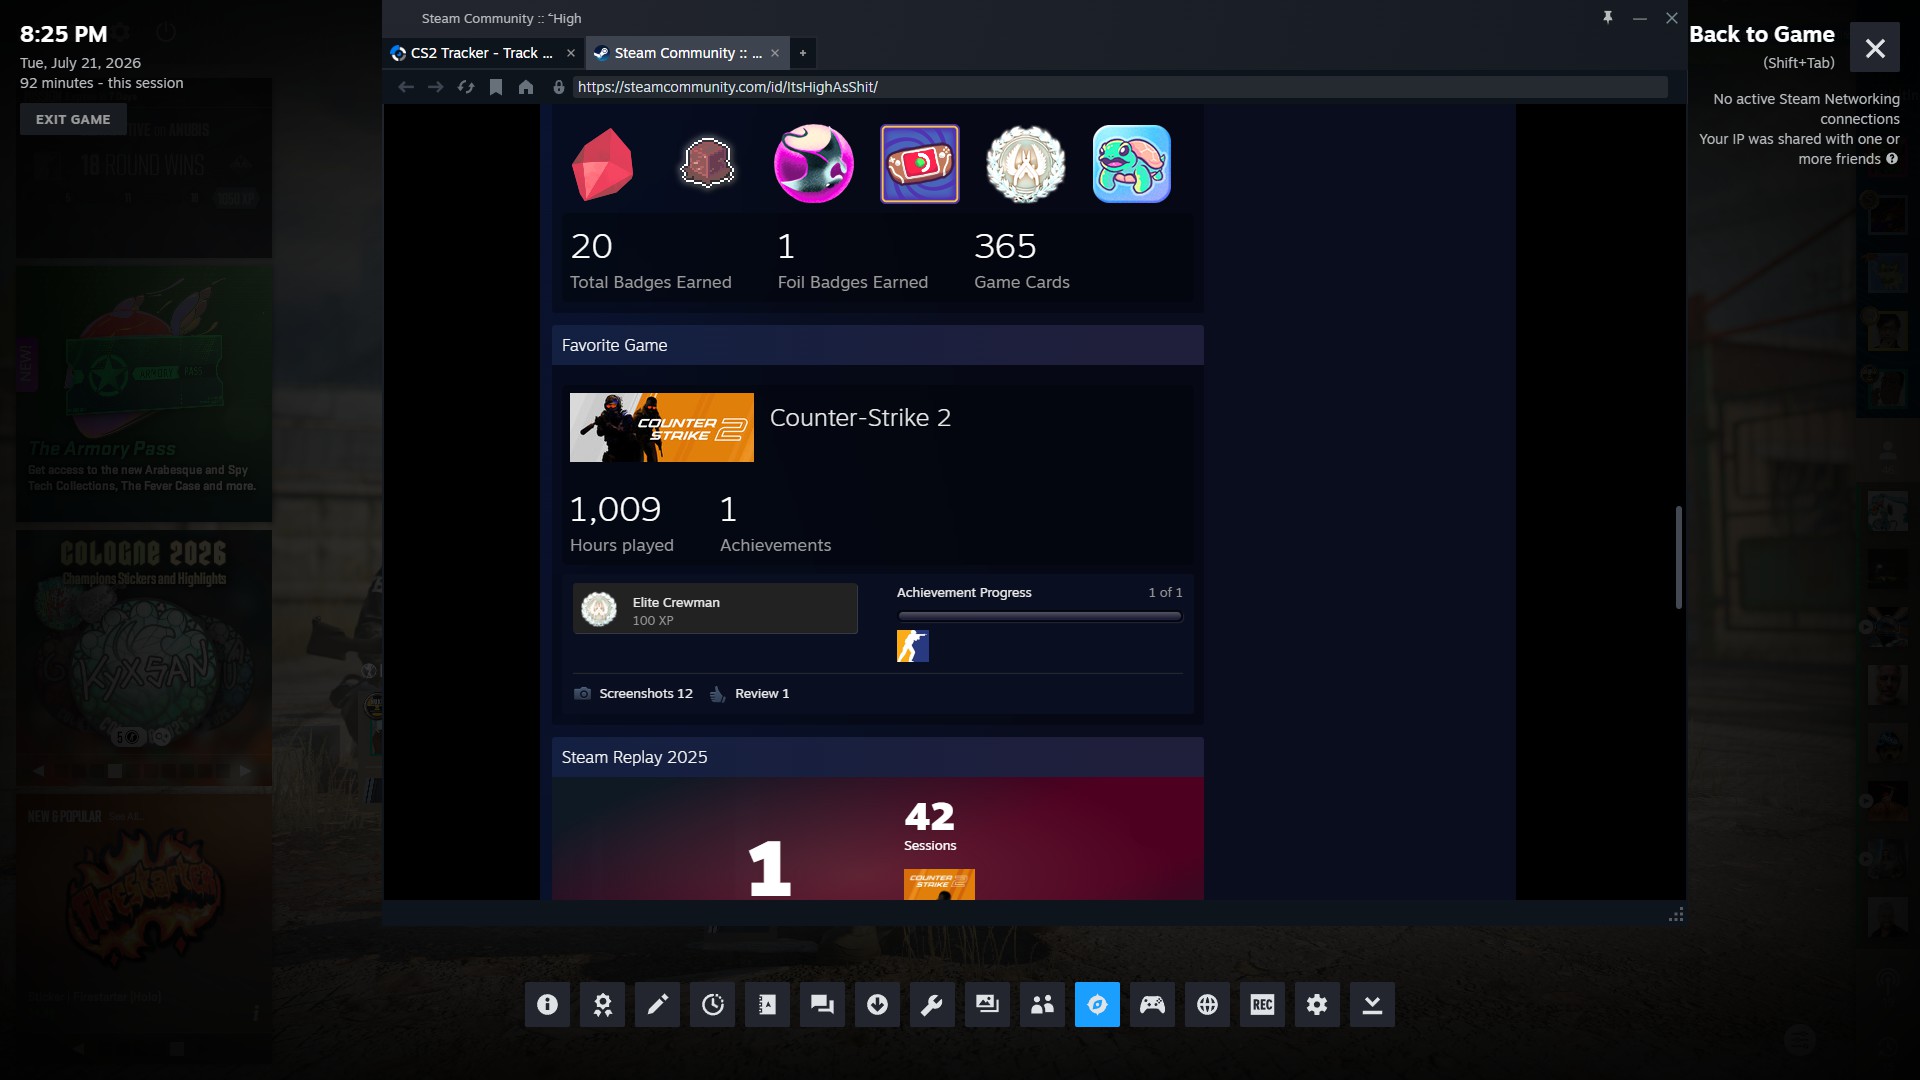This screenshot has width=1920, height=1080.
Task: Focus the steamcommunity.com URL address bar
Action: coord(1120,87)
